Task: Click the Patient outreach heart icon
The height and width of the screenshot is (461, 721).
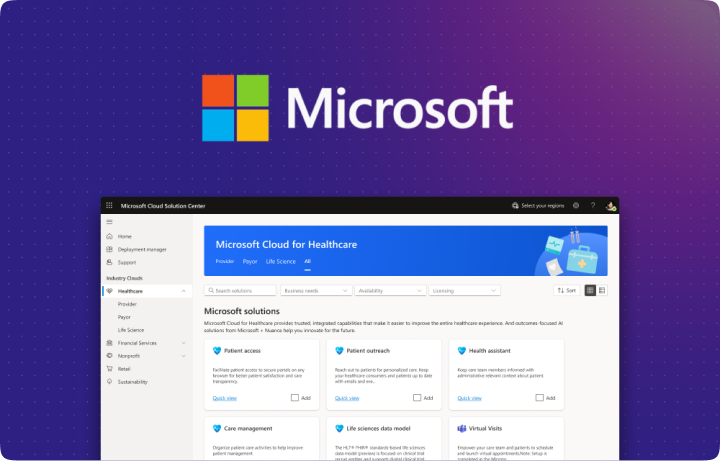Action: point(339,351)
